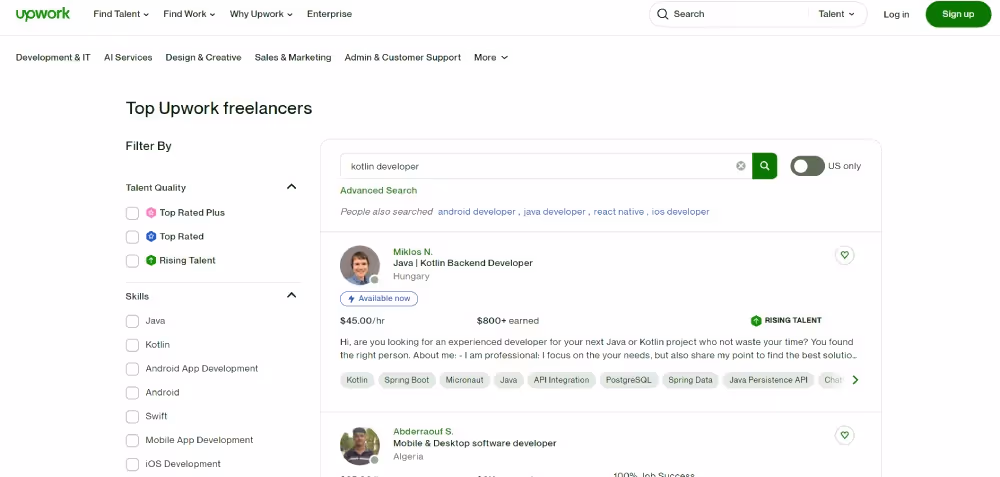Check the Kotlin skill filter
The width and height of the screenshot is (1000, 477).
pyautogui.click(x=132, y=345)
